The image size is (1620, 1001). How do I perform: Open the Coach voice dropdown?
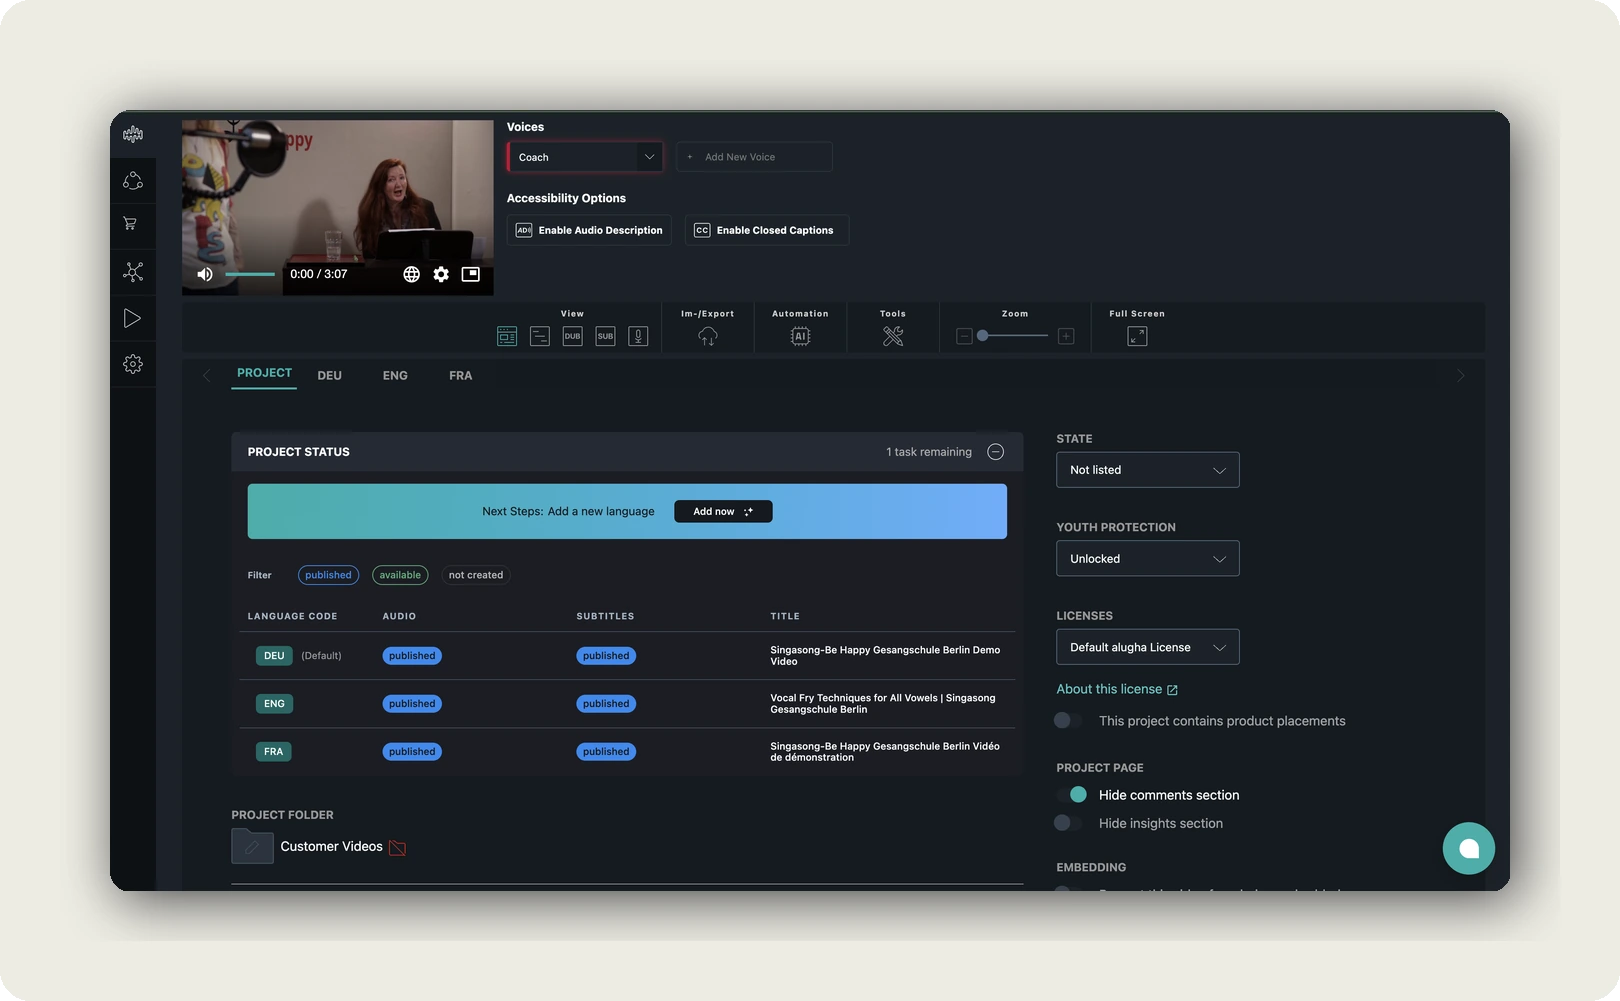click(x=585, y=157)
